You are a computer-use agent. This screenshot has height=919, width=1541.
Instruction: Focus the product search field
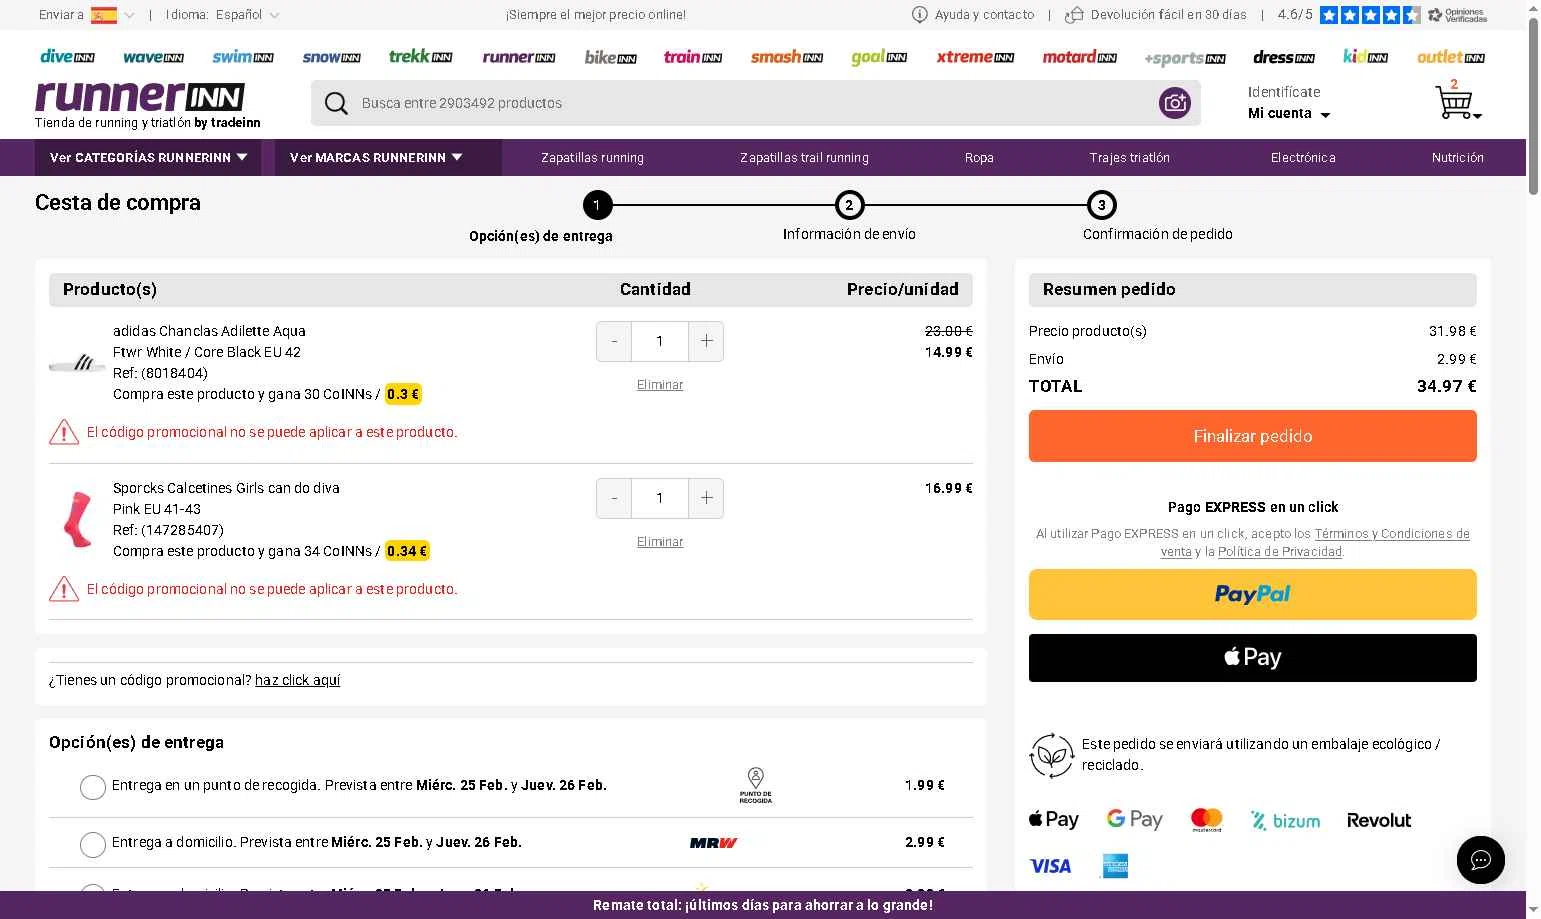755,103
